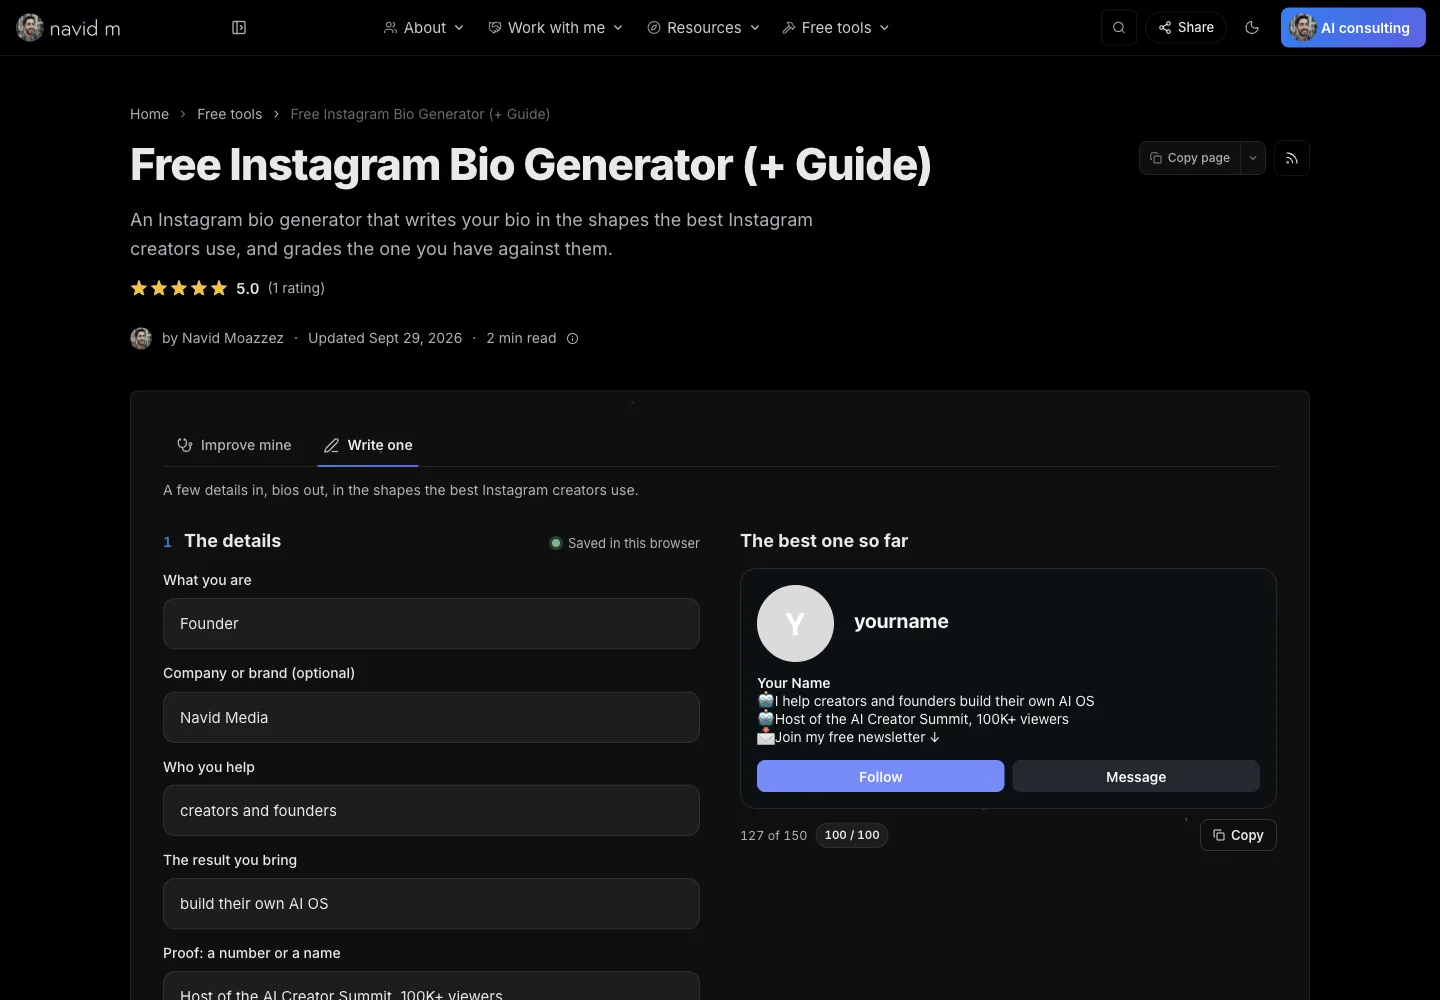The width and height of the screenshot is (1440, 1000).
Task: Open the Free tools breadcrumb link
Action: (x=230, y=114)
